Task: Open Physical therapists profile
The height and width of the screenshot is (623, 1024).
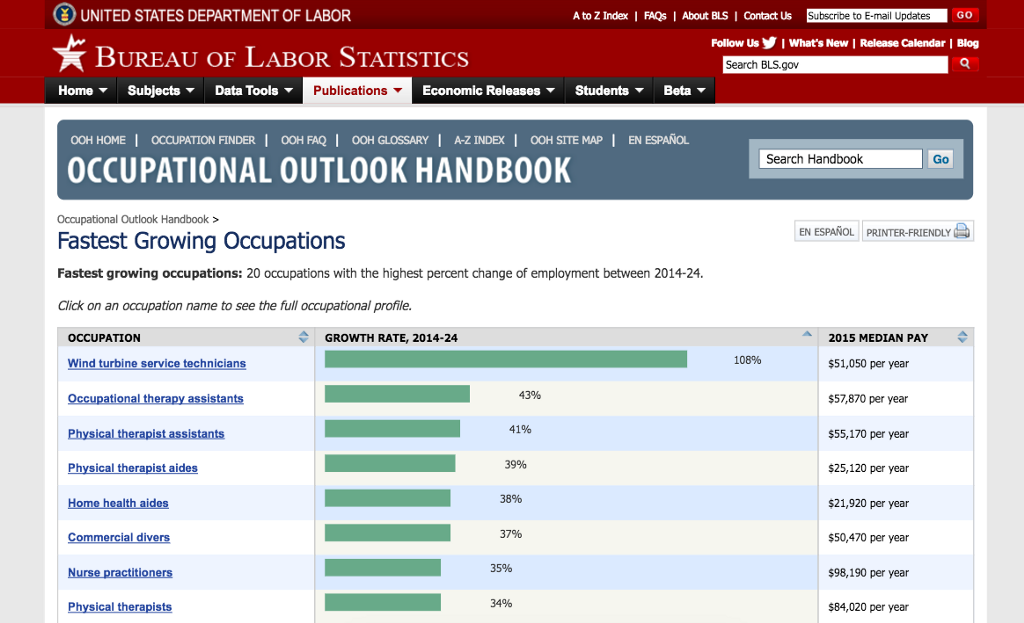Action: pos(120,607)
